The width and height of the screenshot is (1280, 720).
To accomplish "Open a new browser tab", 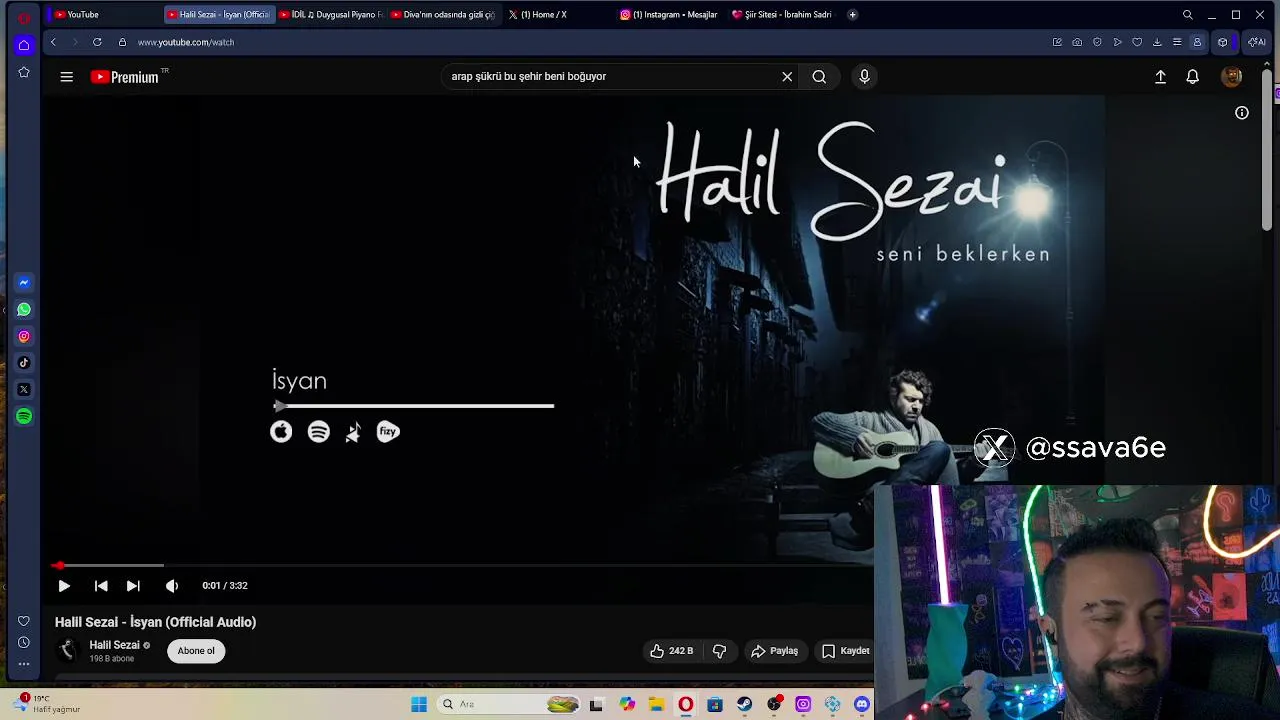I will pos(852,15).
